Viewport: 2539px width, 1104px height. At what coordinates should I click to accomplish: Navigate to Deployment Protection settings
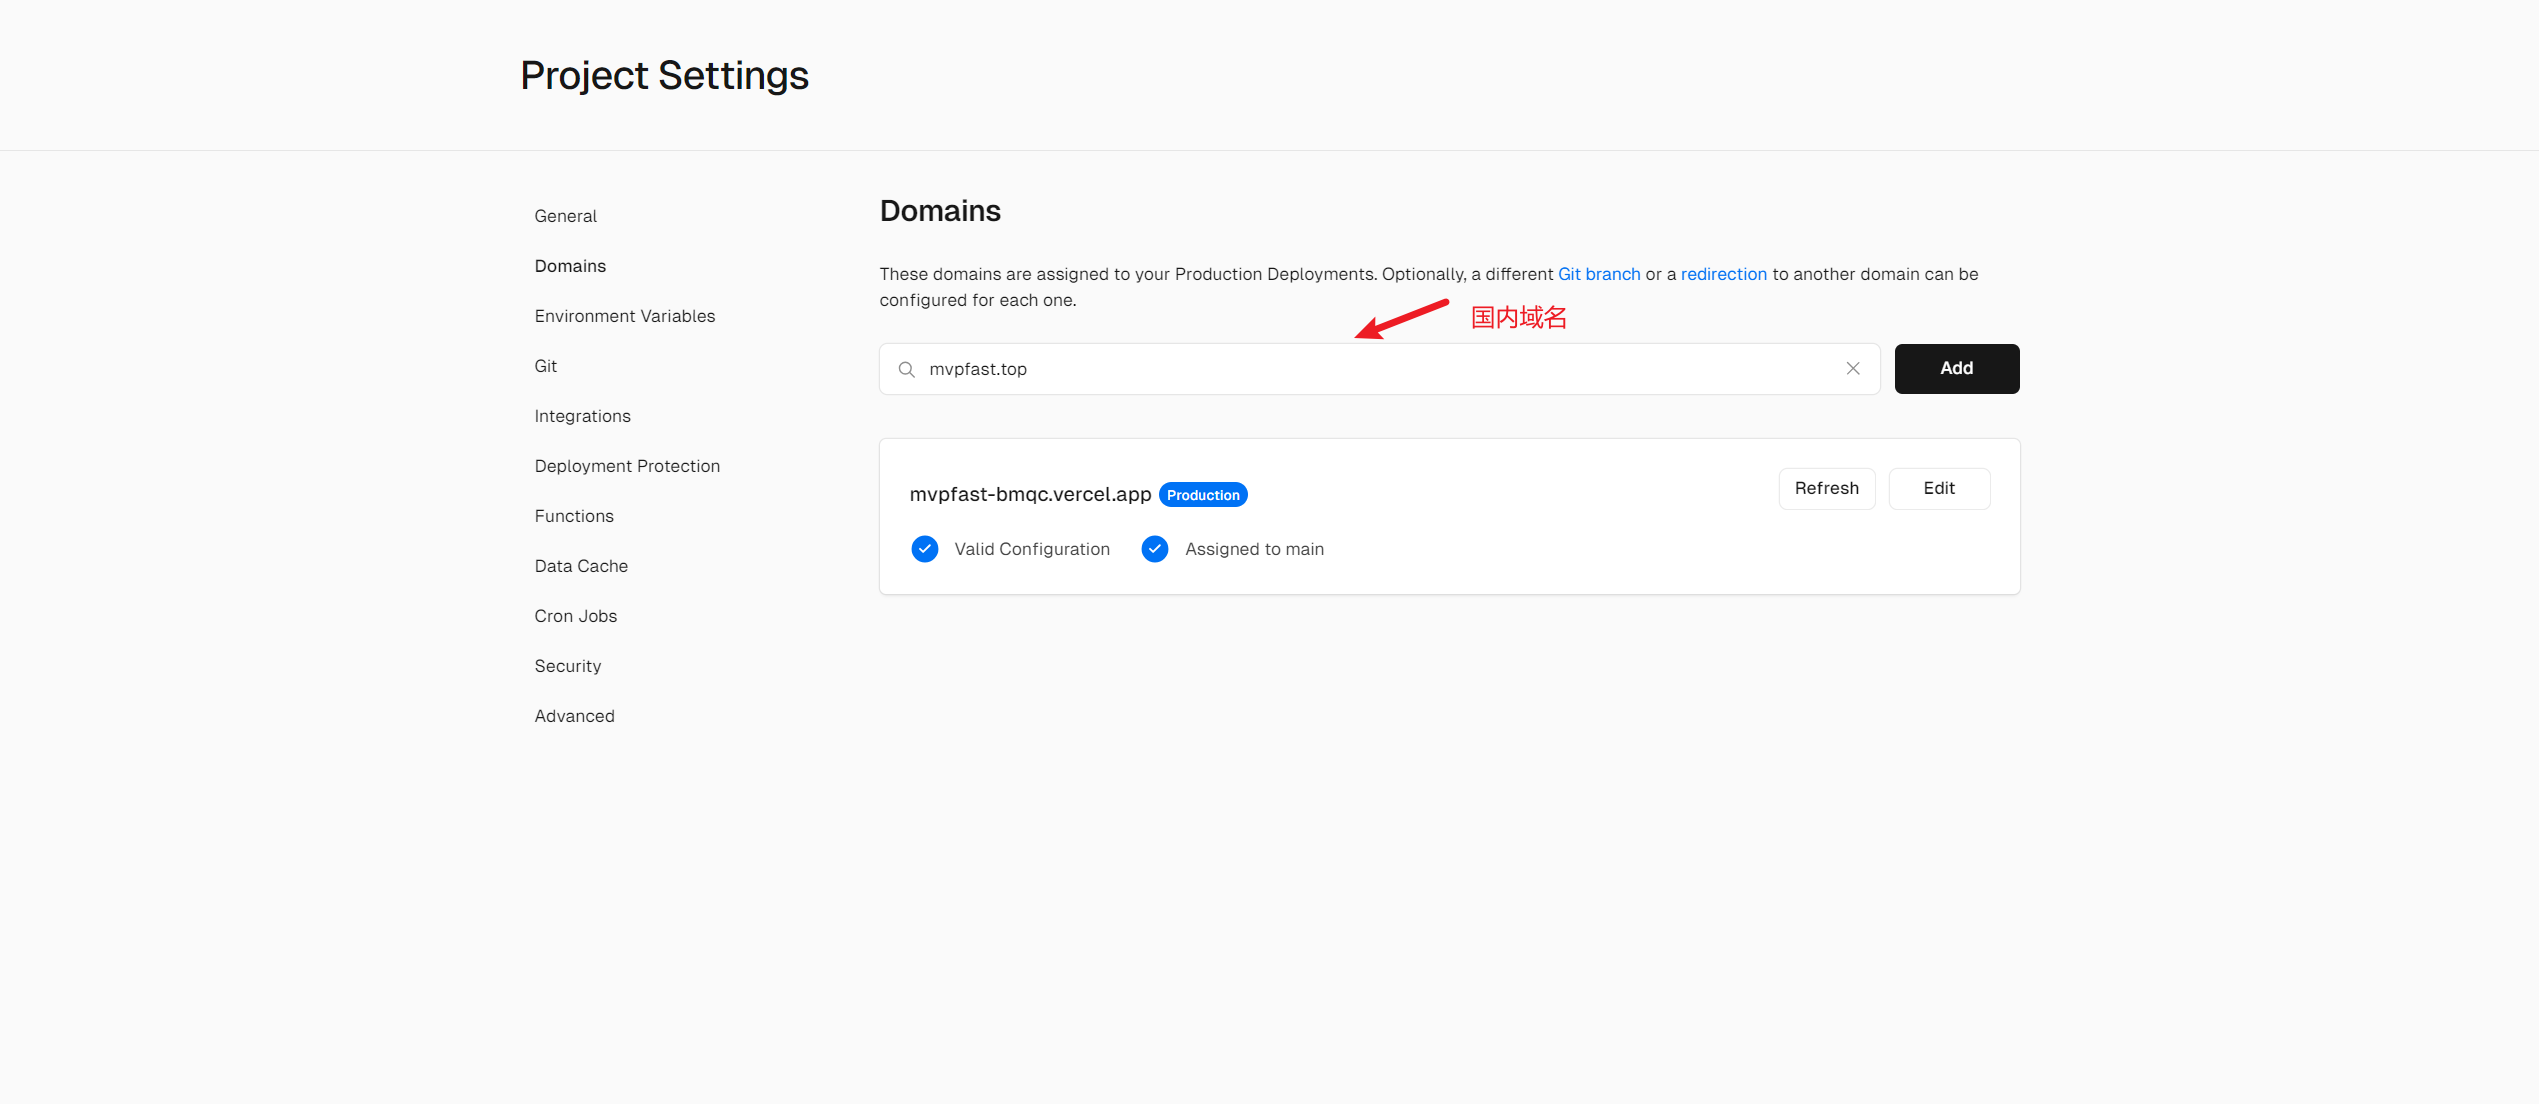[626, 466]
